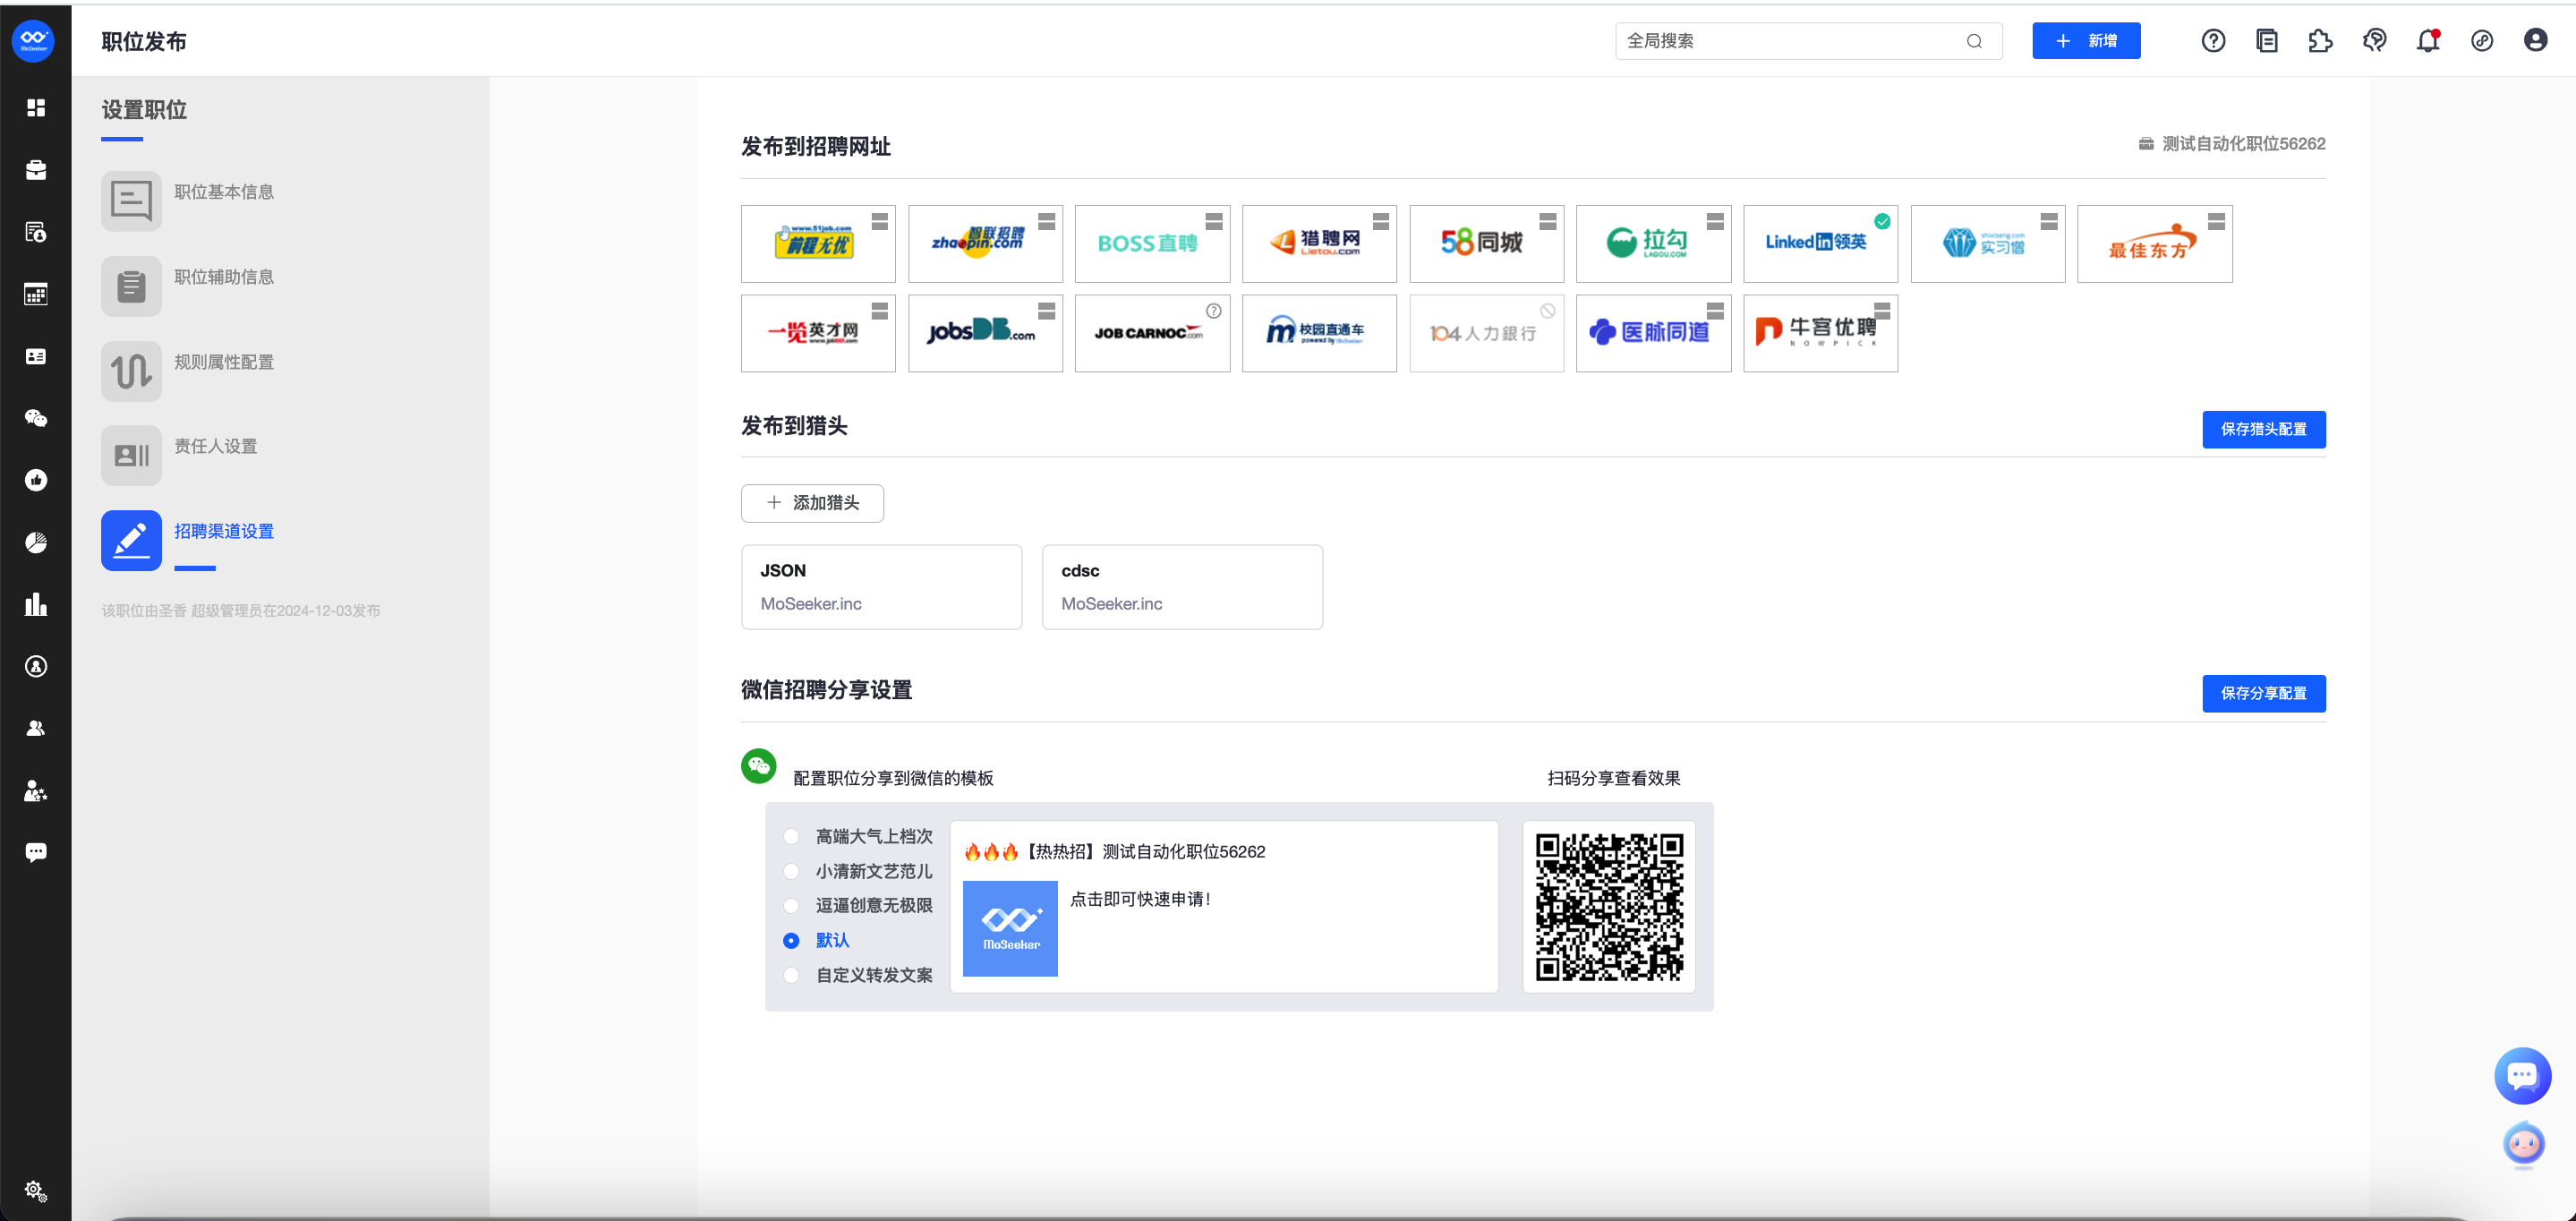Click the link circle icon in header
2576x1221 pixels.
(2481, 41)
